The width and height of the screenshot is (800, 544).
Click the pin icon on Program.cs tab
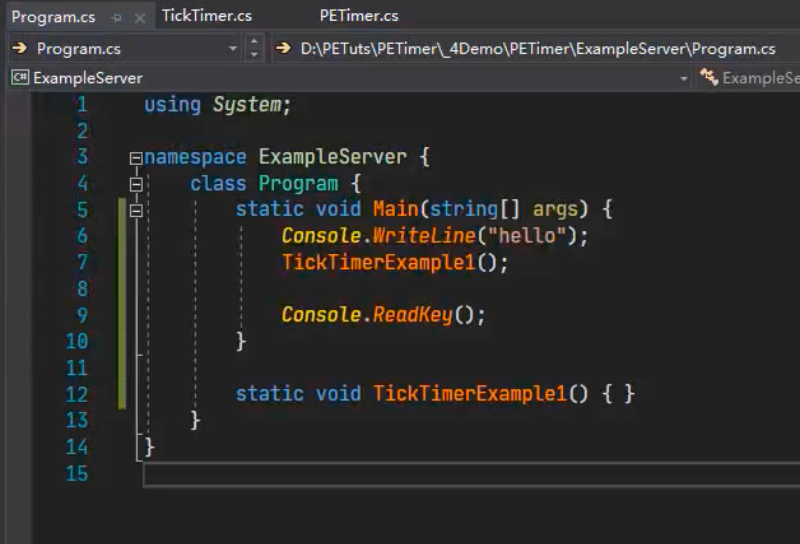(117, 17)
